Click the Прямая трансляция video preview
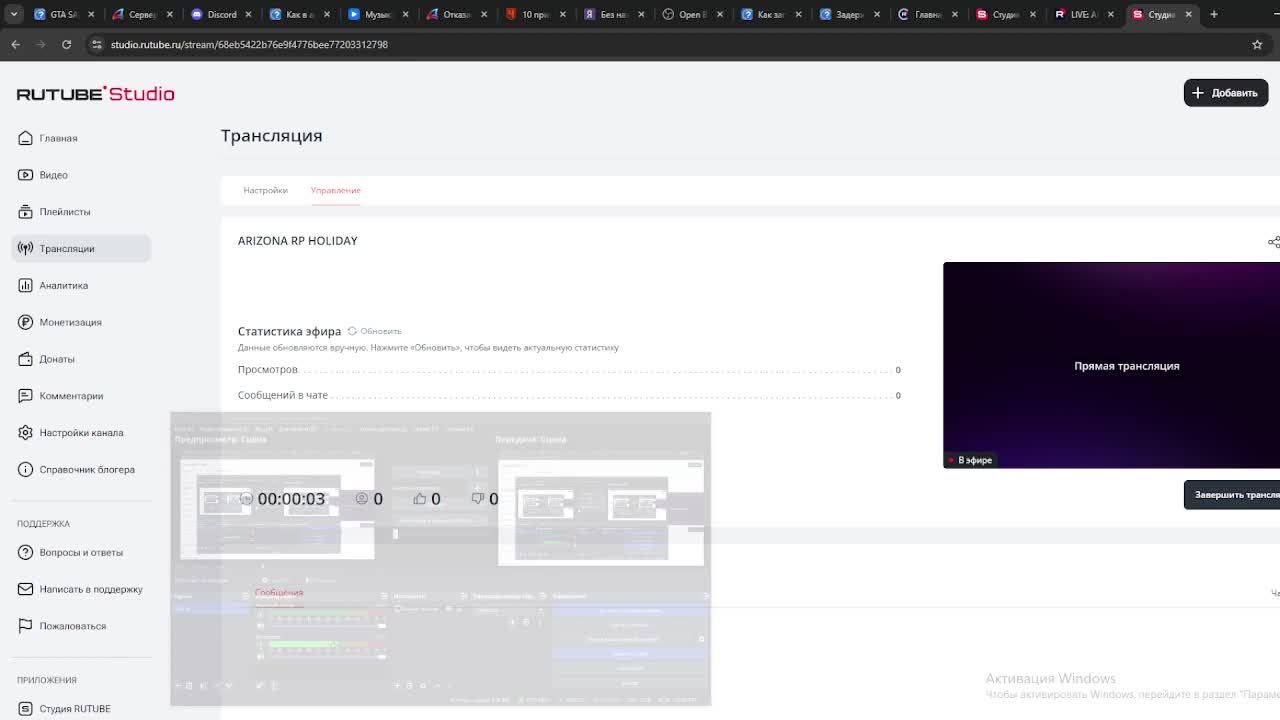The image size is (1280, 720). pyautogui.click(x=1111, y=365)
